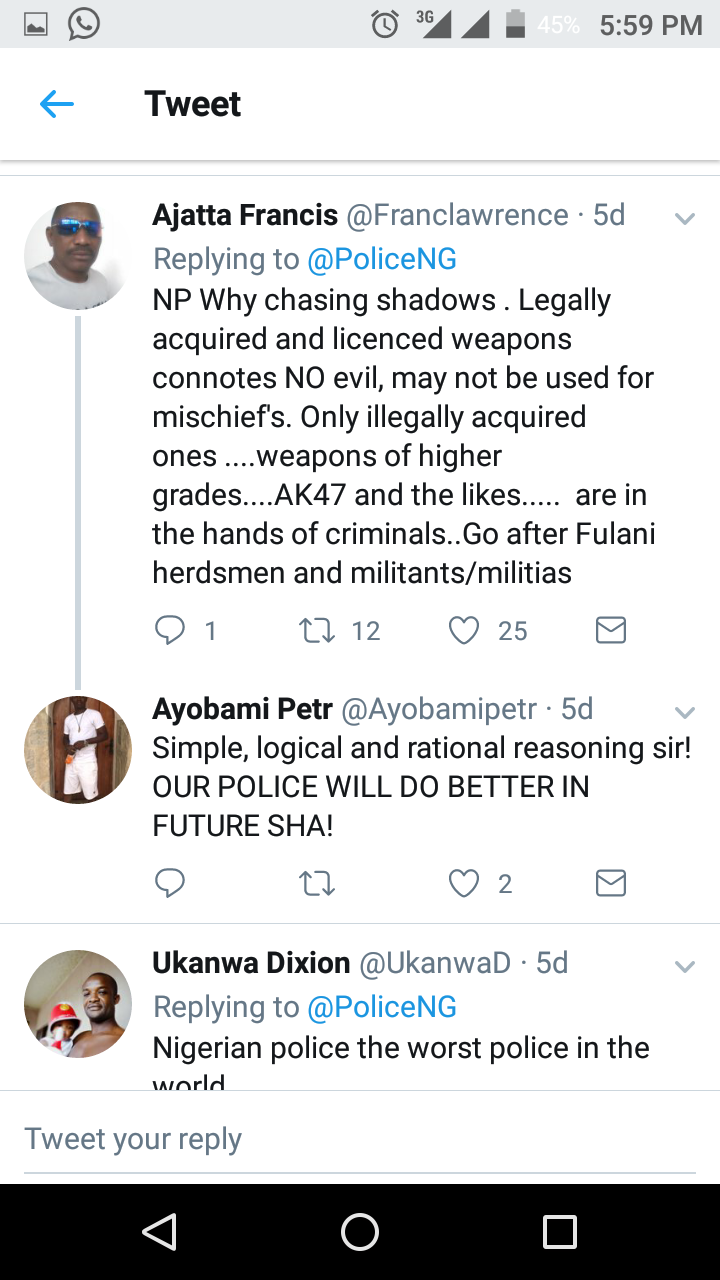The image size is (720, 1280).
Task: Share Ayobami Petr's tweet via envelope icon
Action: (x=610, y=883)
